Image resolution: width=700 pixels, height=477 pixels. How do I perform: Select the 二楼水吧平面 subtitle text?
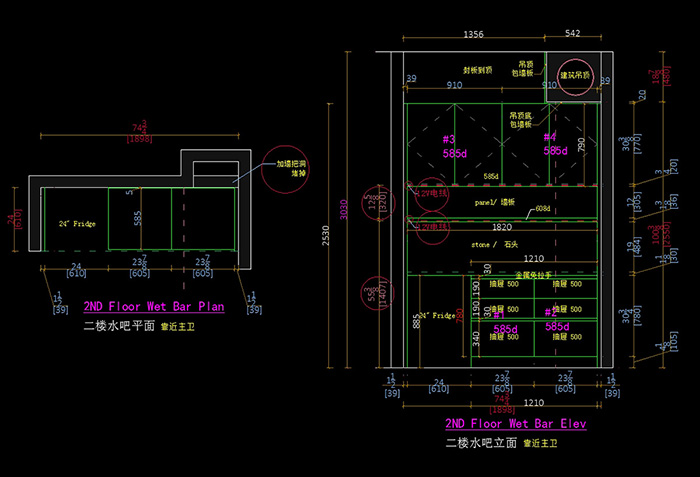tap(119, 326)
